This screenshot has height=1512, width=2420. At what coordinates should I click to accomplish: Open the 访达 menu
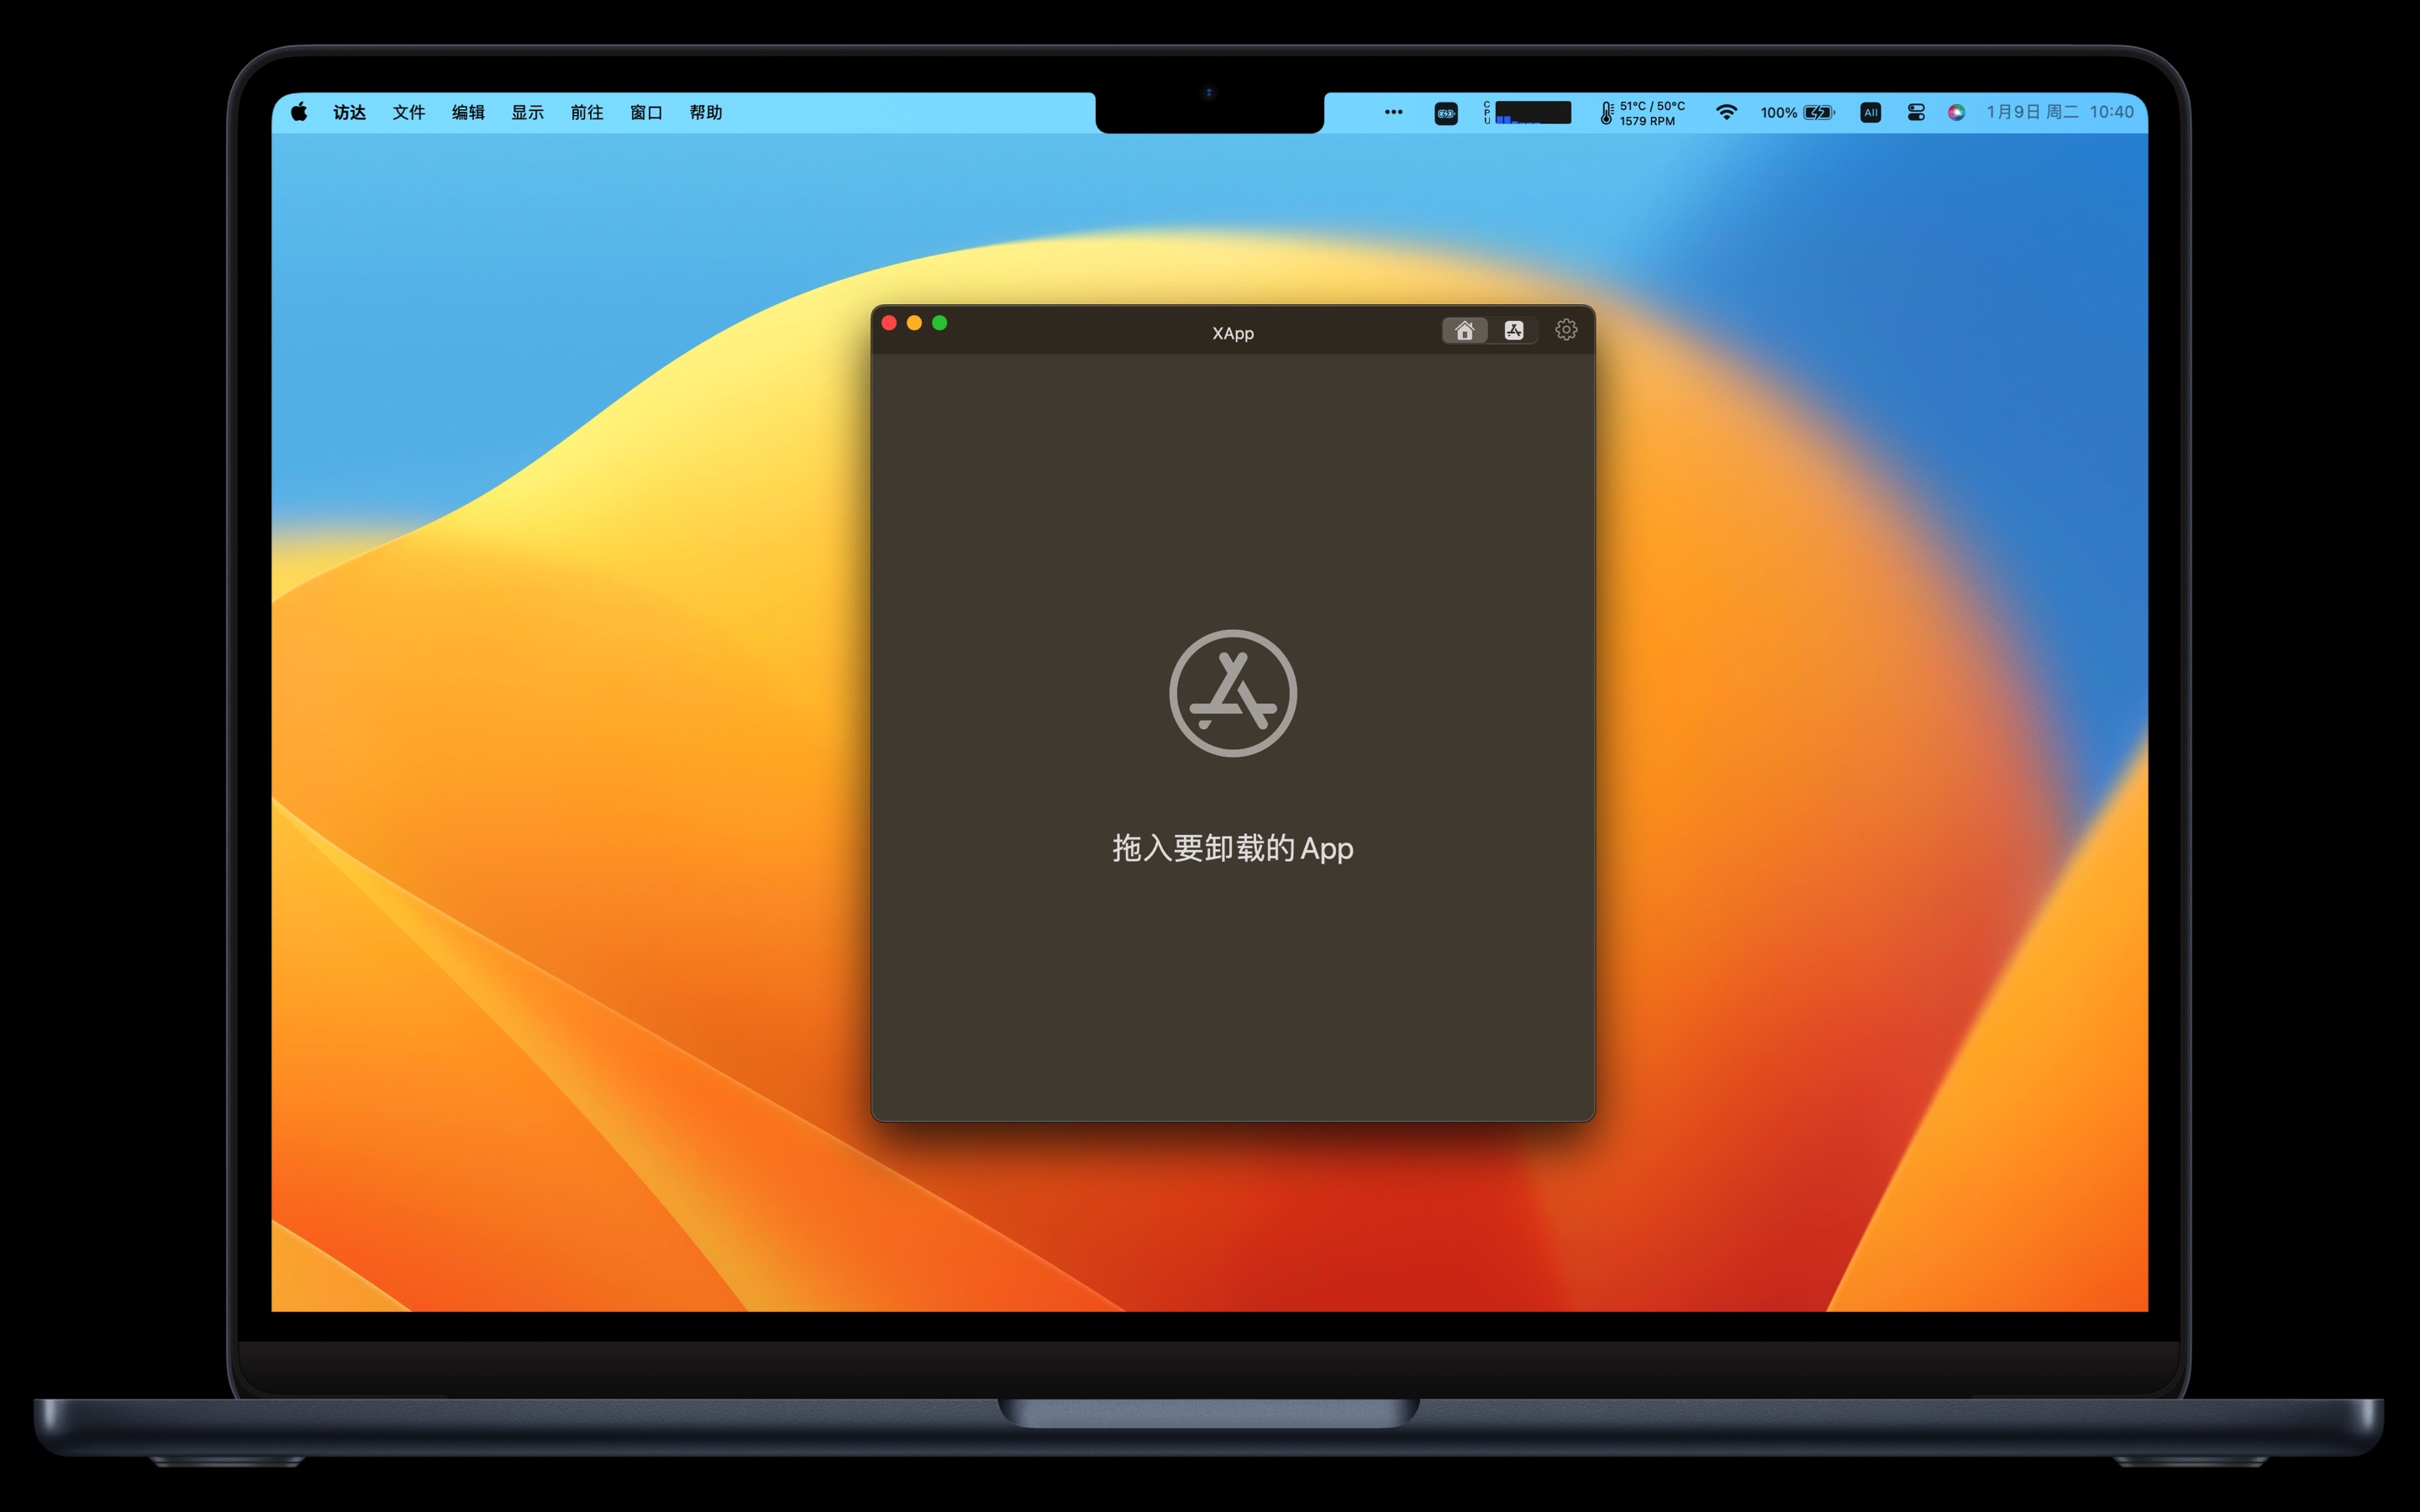coord(349,113)
